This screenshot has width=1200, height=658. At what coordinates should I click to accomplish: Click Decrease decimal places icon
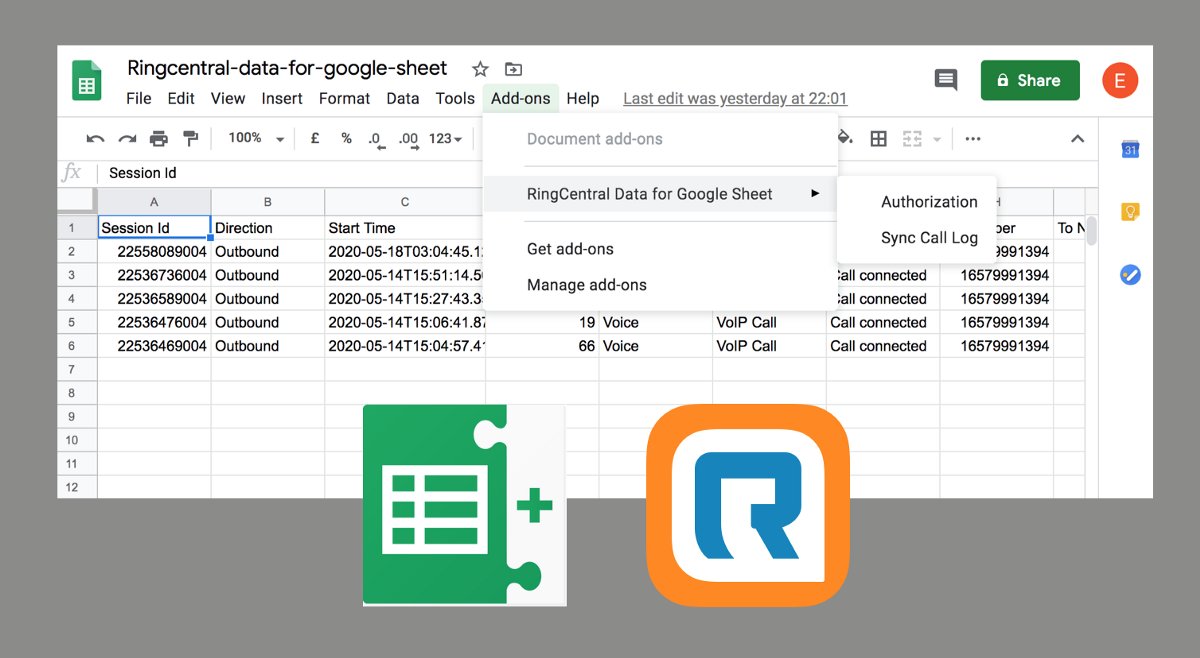click(376, 139)
